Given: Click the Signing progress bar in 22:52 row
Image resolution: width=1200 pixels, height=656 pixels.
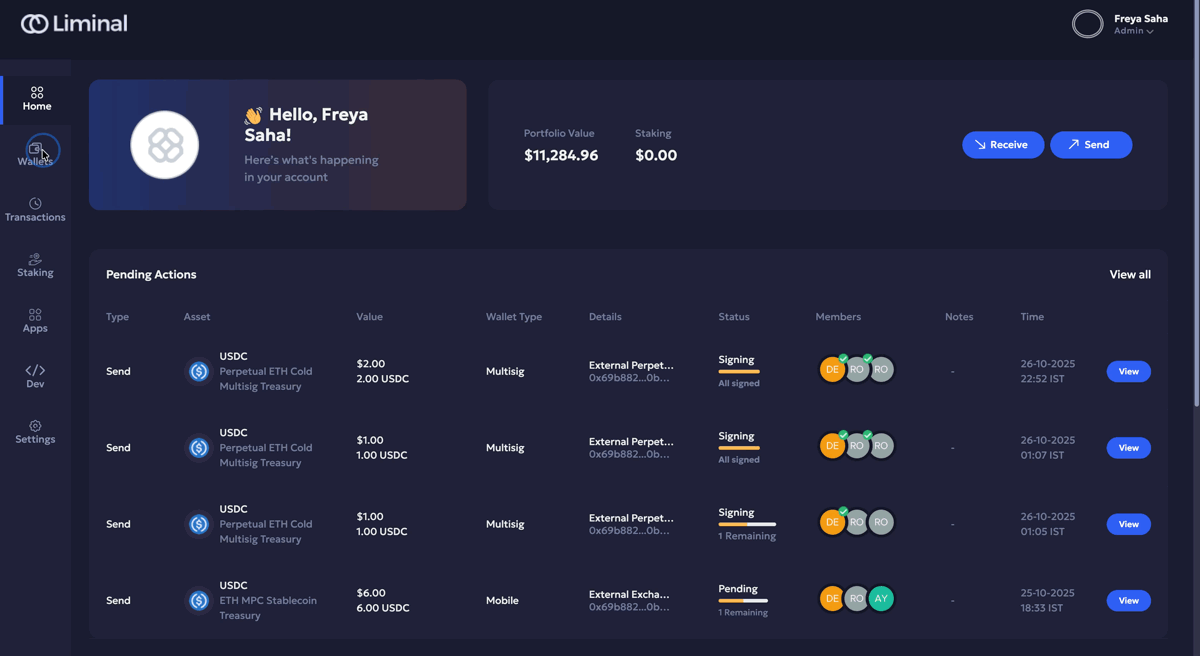Looking at the screenshot, I should (x=739, y=372).
